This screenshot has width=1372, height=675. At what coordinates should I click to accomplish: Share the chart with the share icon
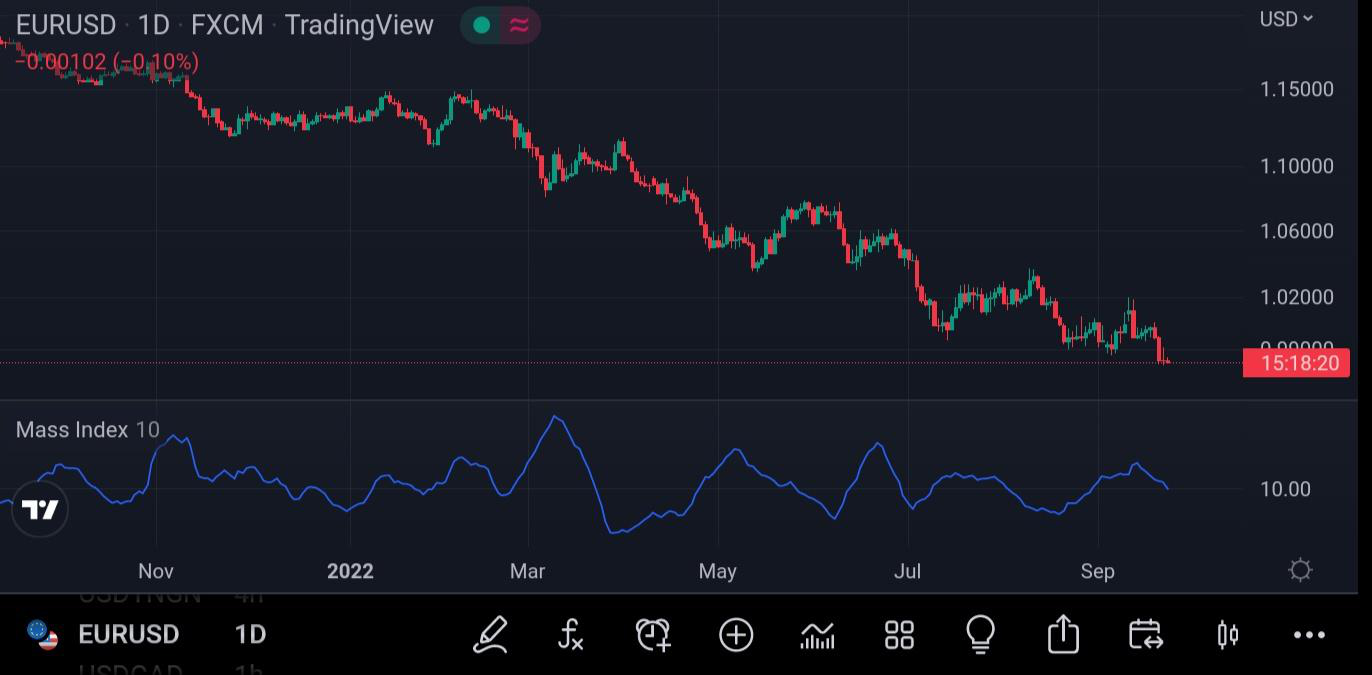click(x=1062, y=635)
